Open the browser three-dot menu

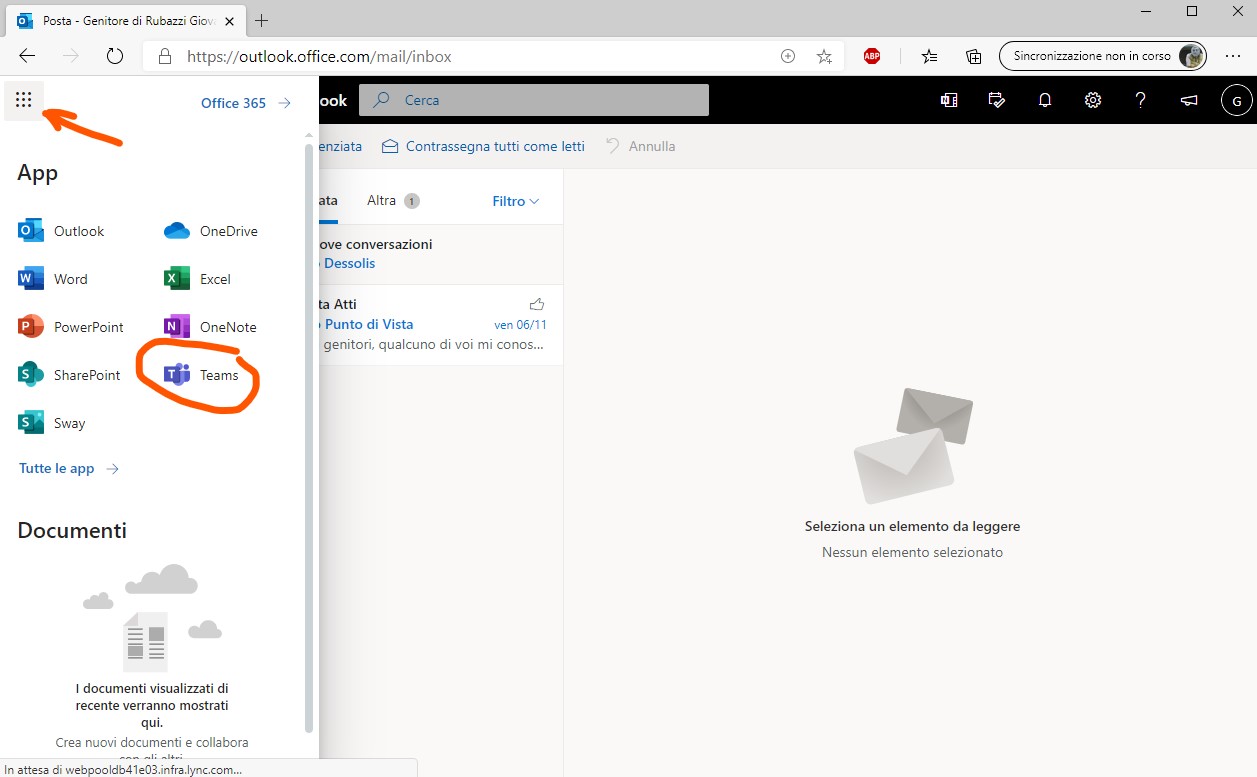click(1232, 57)
